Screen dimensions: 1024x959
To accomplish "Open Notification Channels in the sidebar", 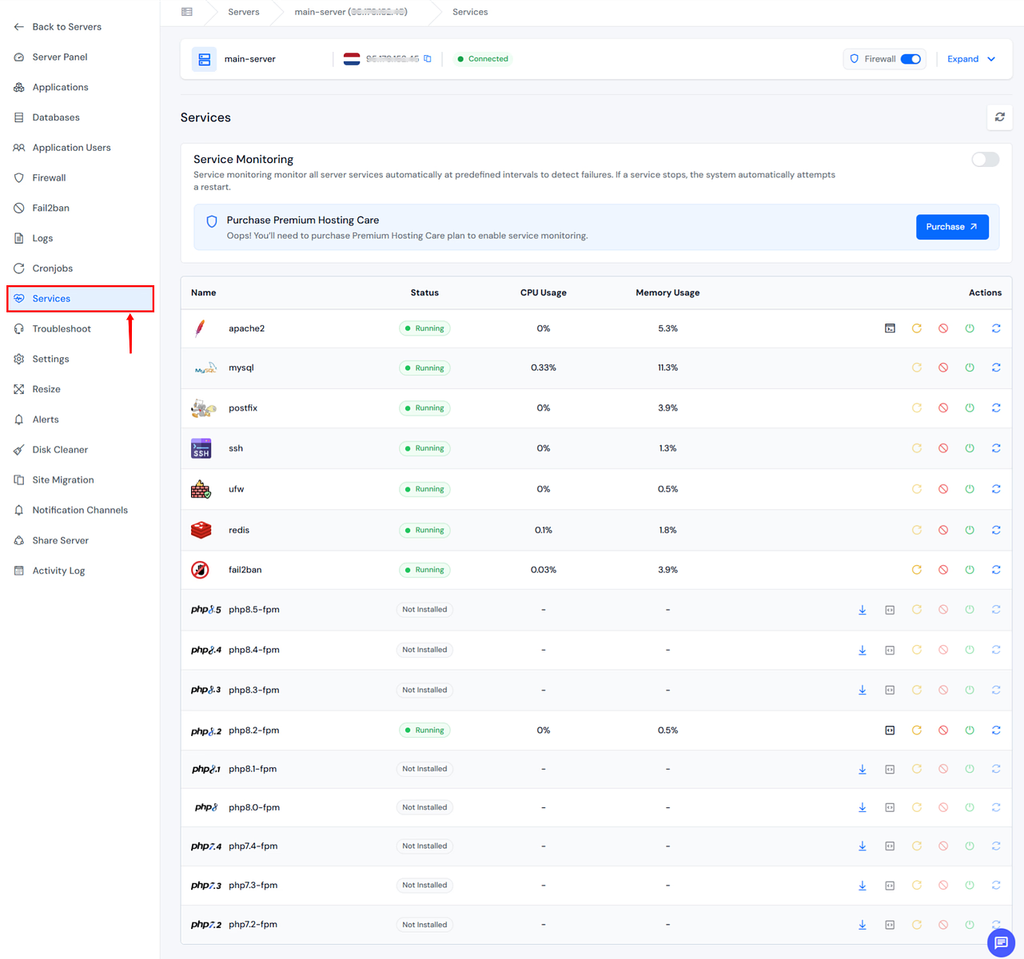I will (80, 510).
